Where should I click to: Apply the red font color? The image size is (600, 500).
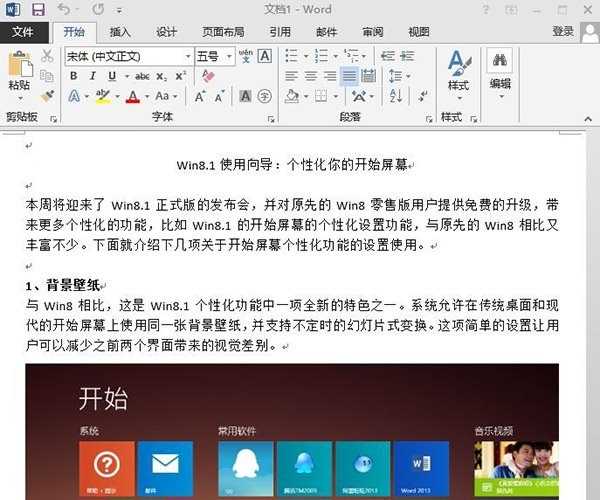[x=133, y=96]
